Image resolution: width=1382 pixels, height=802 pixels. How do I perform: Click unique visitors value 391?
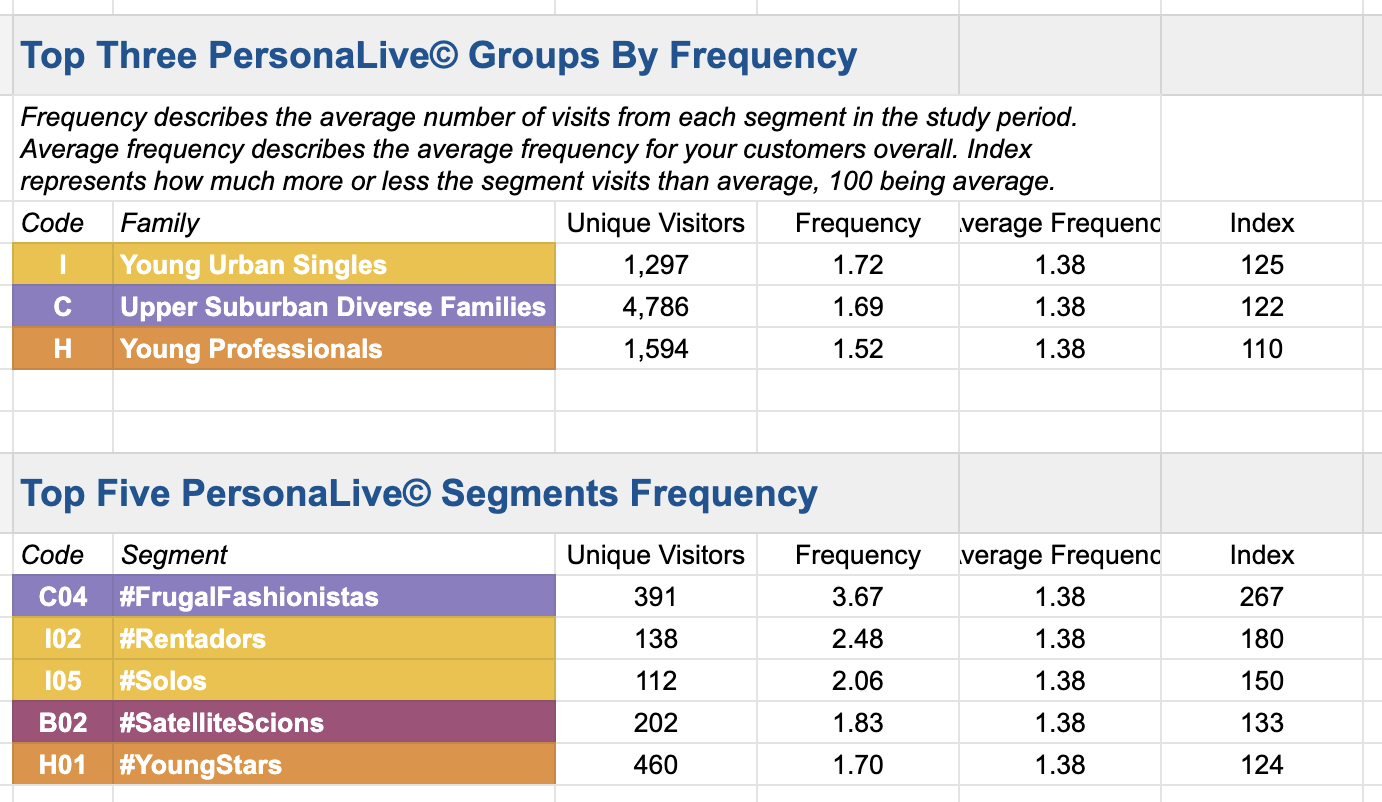click(x=656, y=597)
